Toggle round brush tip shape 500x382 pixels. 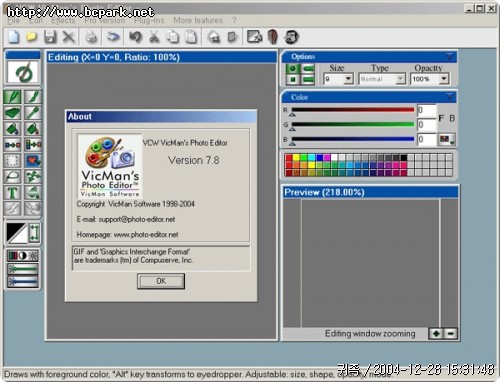point(293,69)
